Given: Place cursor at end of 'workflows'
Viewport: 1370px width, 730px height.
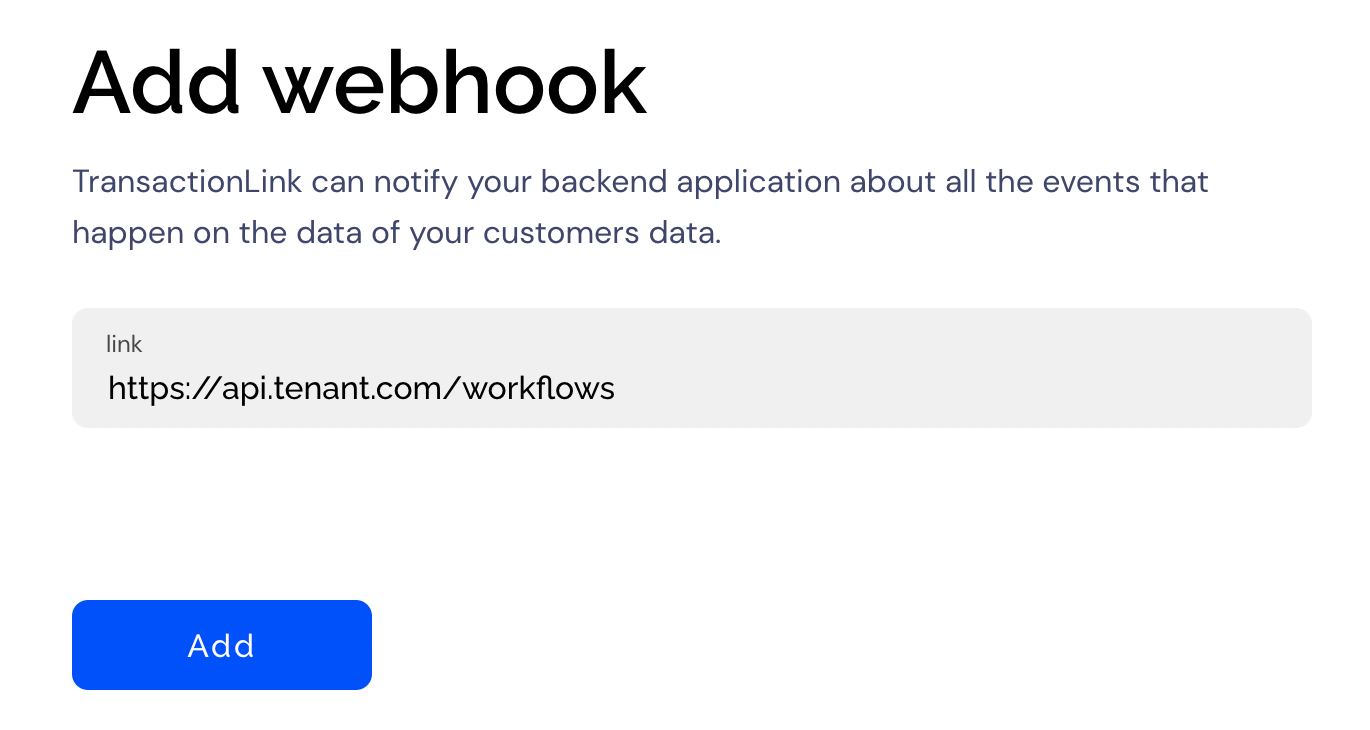Looking at the screenshot, I should 616,388.
